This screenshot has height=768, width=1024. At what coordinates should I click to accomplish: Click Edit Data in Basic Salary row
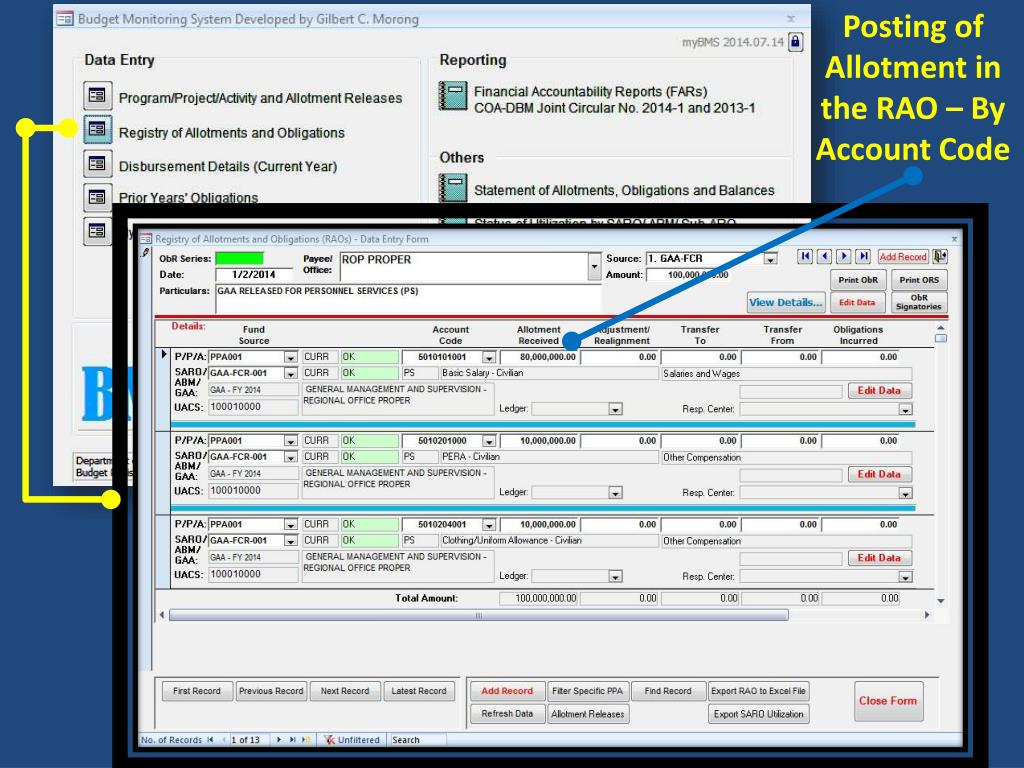(x=879, y=391)
